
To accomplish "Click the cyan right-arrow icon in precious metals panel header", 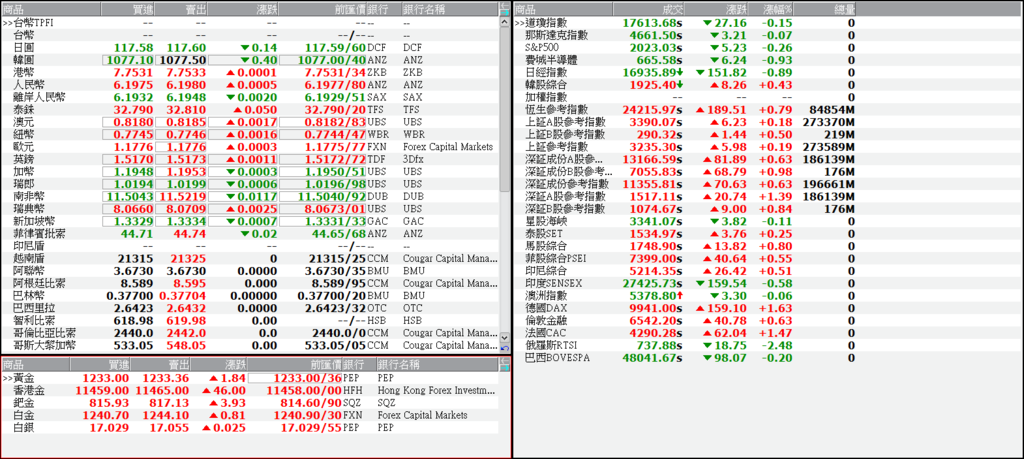I will [x=505, y=368].
